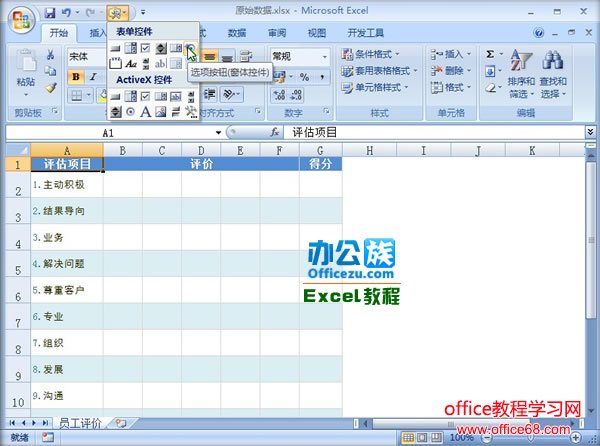
Task: Click the insert function fx icon
Action: pyautogui.click(x=274, y=132)
